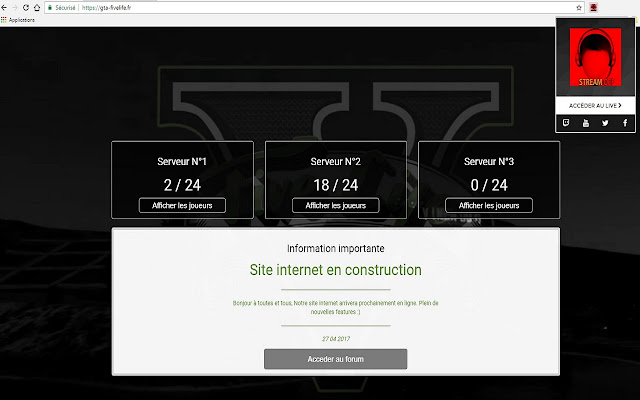Open the red extension icon in the toolbar

[x=593, y=7]
